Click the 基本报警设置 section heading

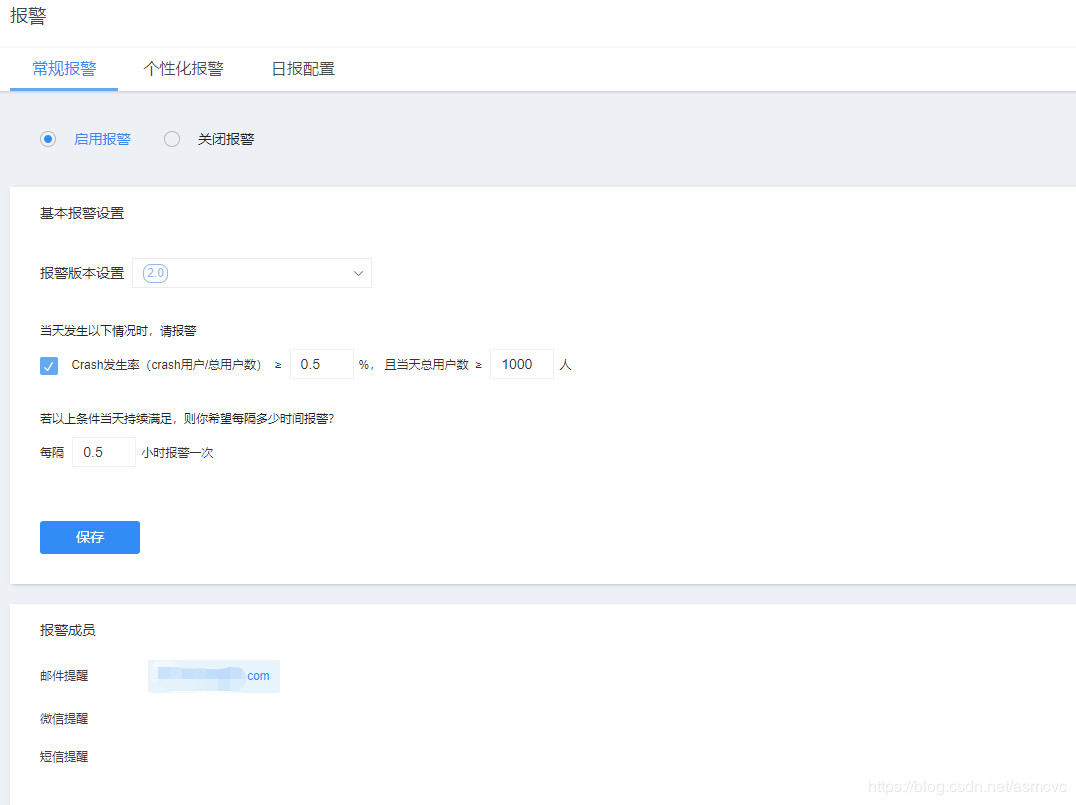click(82, 213)
